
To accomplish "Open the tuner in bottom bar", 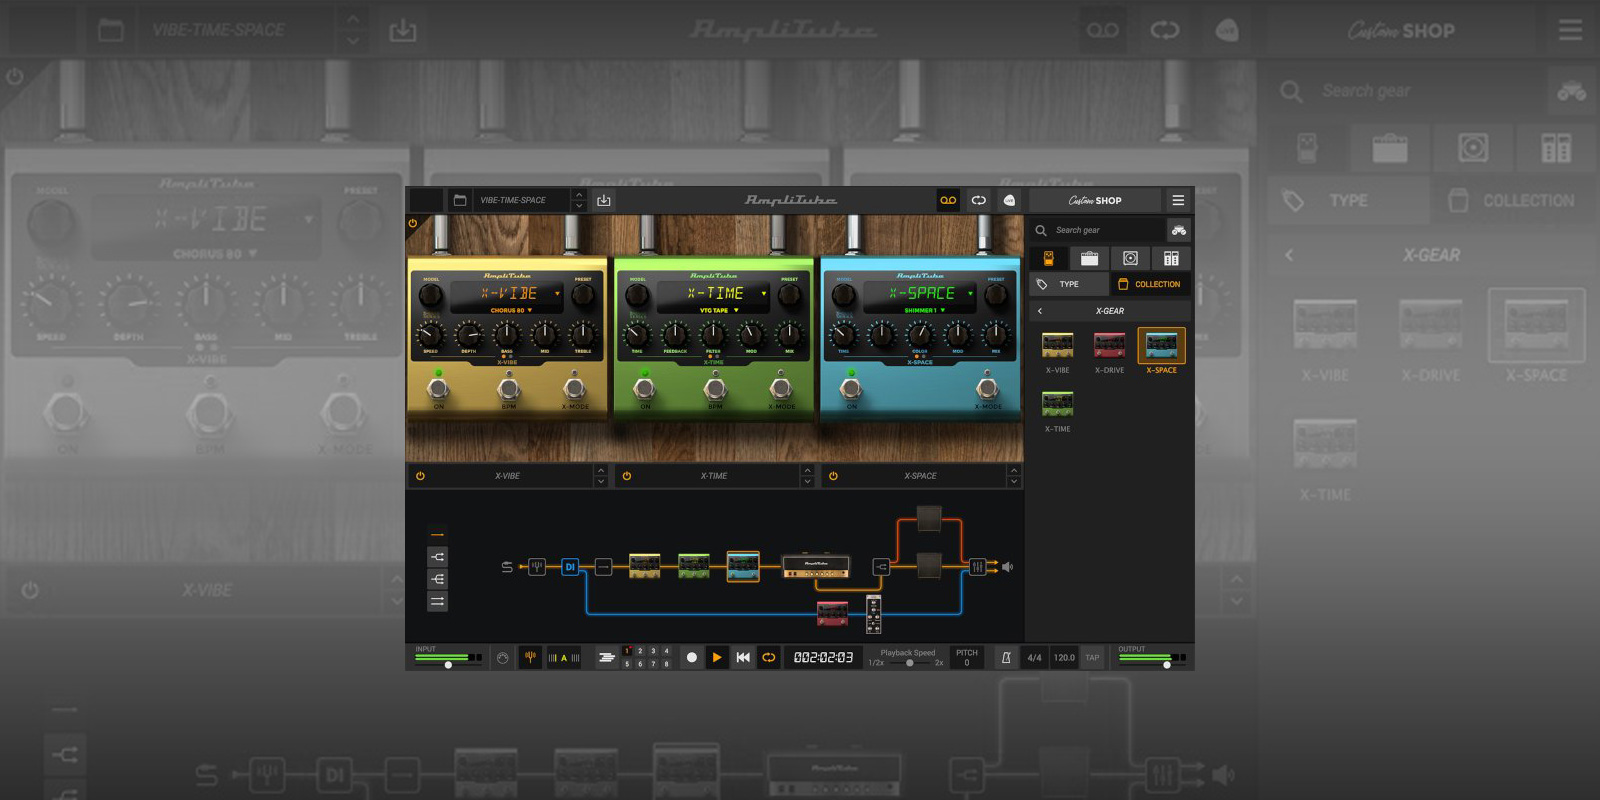I will click(x=530, y=657).
